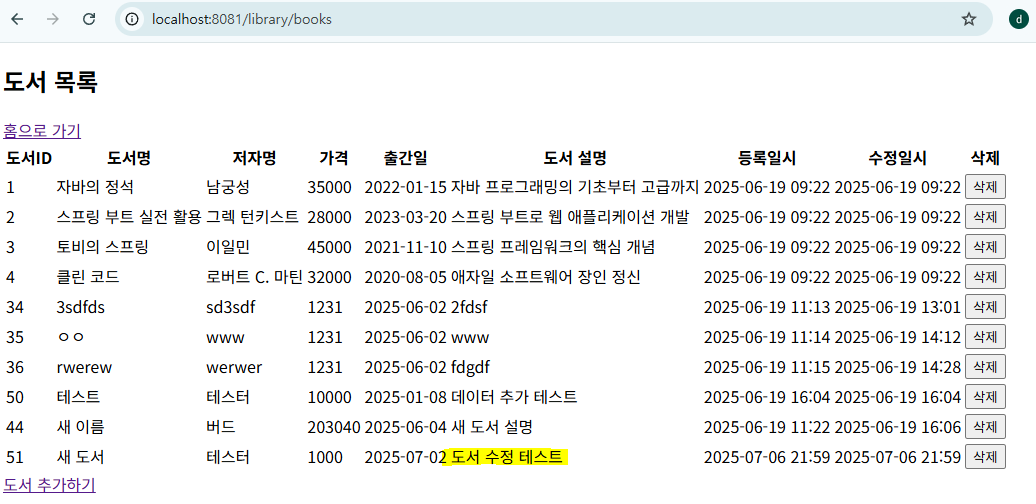Click author name 이일민
Viewport: 1036px width, 504px height.
(x=228, y=248)
